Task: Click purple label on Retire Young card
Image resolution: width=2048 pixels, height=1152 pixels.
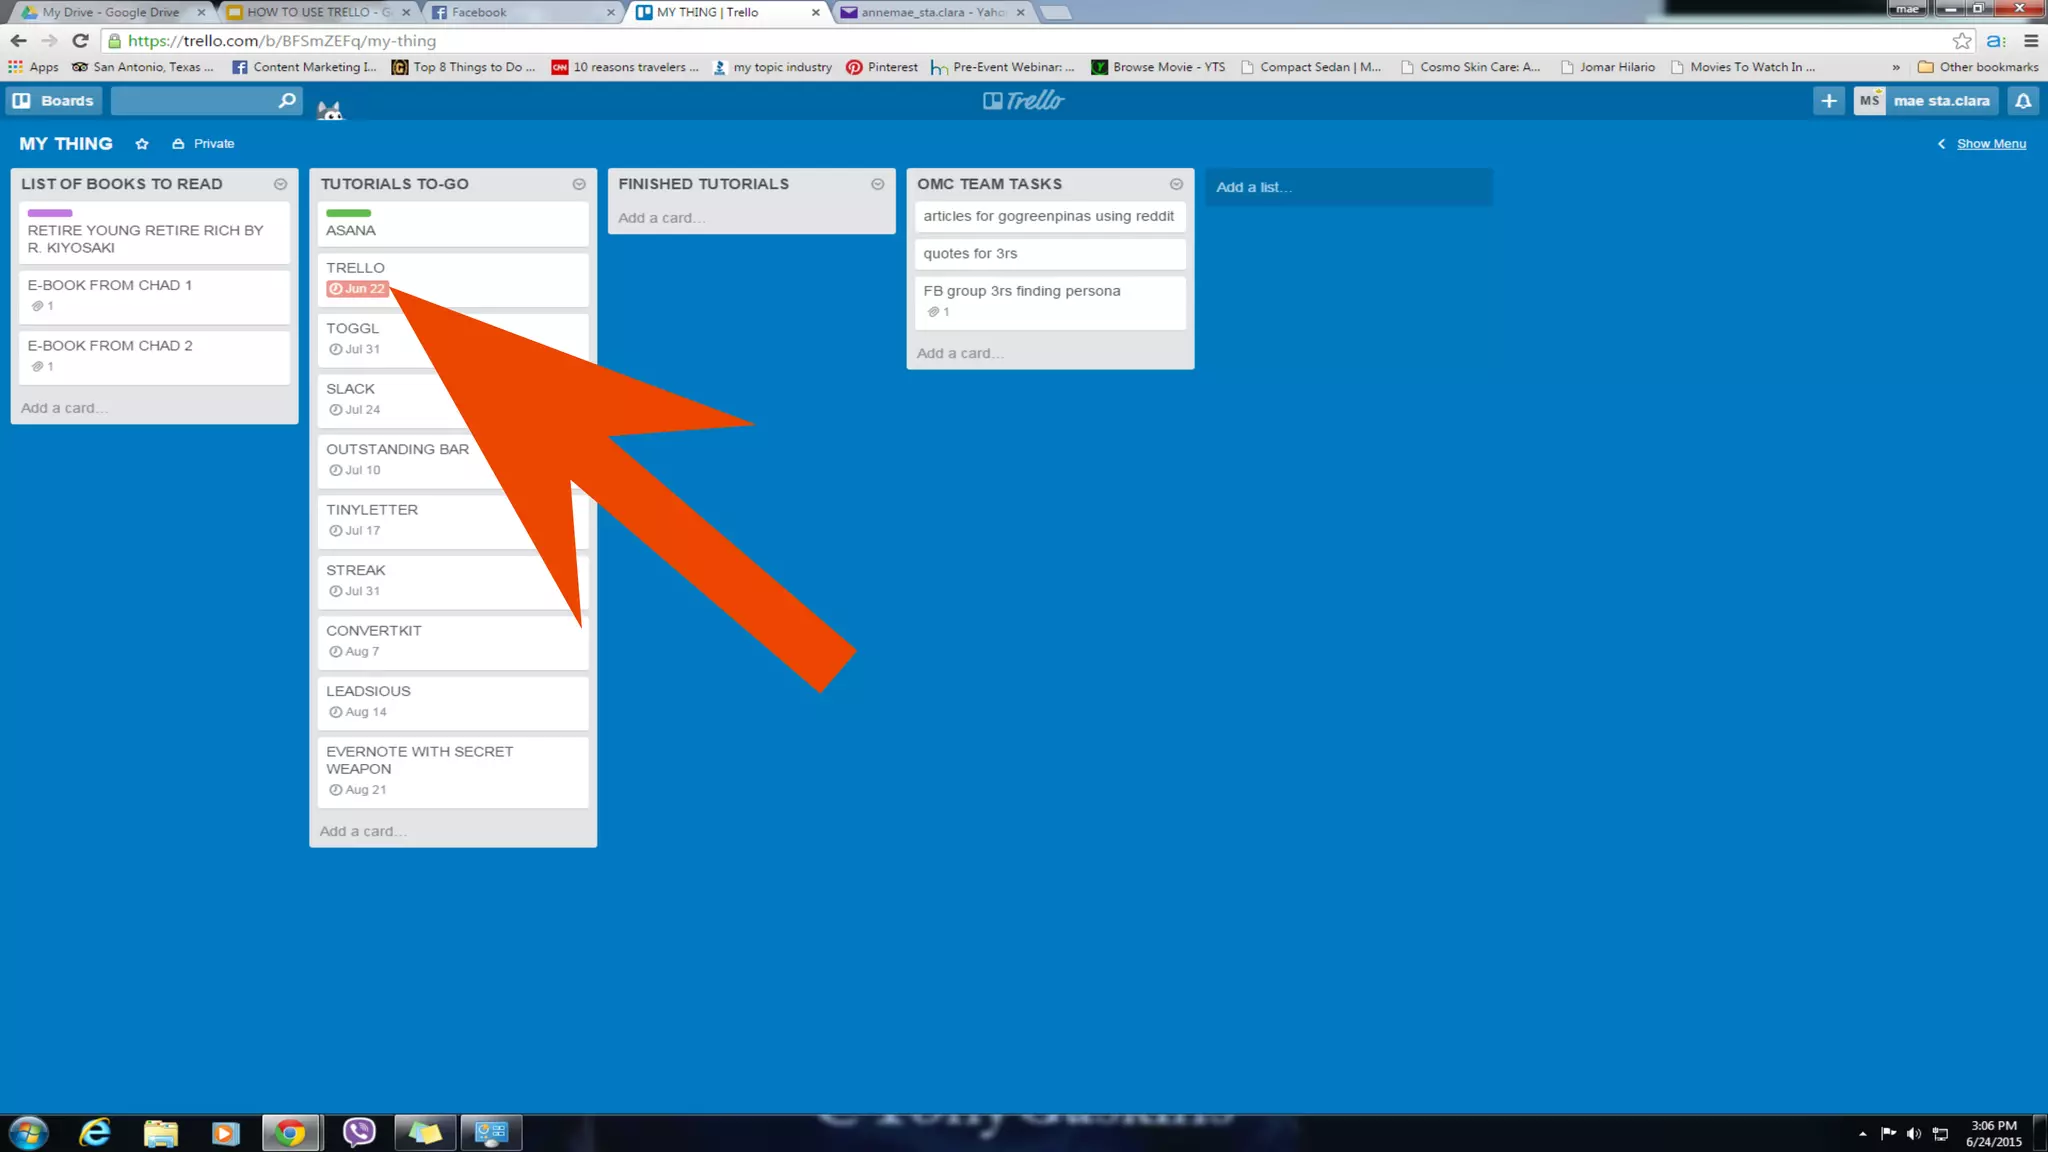Action: (x=50, y=213)
